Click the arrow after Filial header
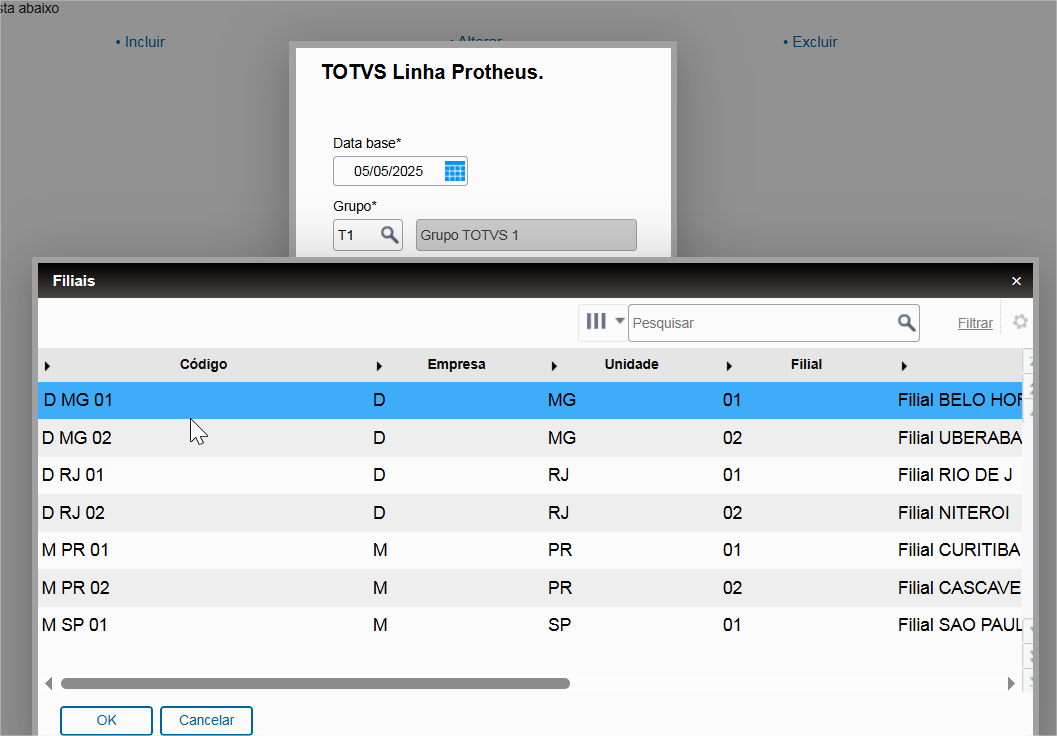The width and height of the screenshot is (1057, 736). coord(904,366)
